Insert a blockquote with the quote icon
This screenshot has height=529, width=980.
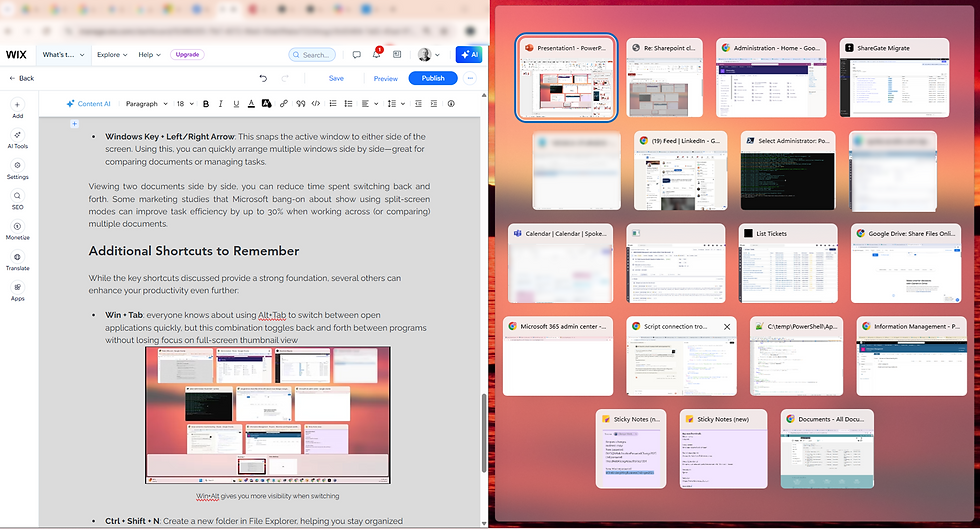(x=301, y=104)
